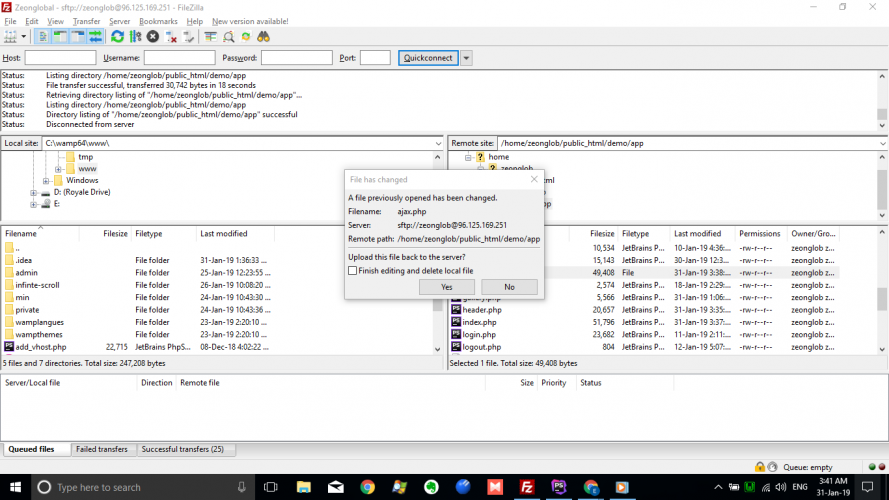Select index.php in remote list

point(479,323)
